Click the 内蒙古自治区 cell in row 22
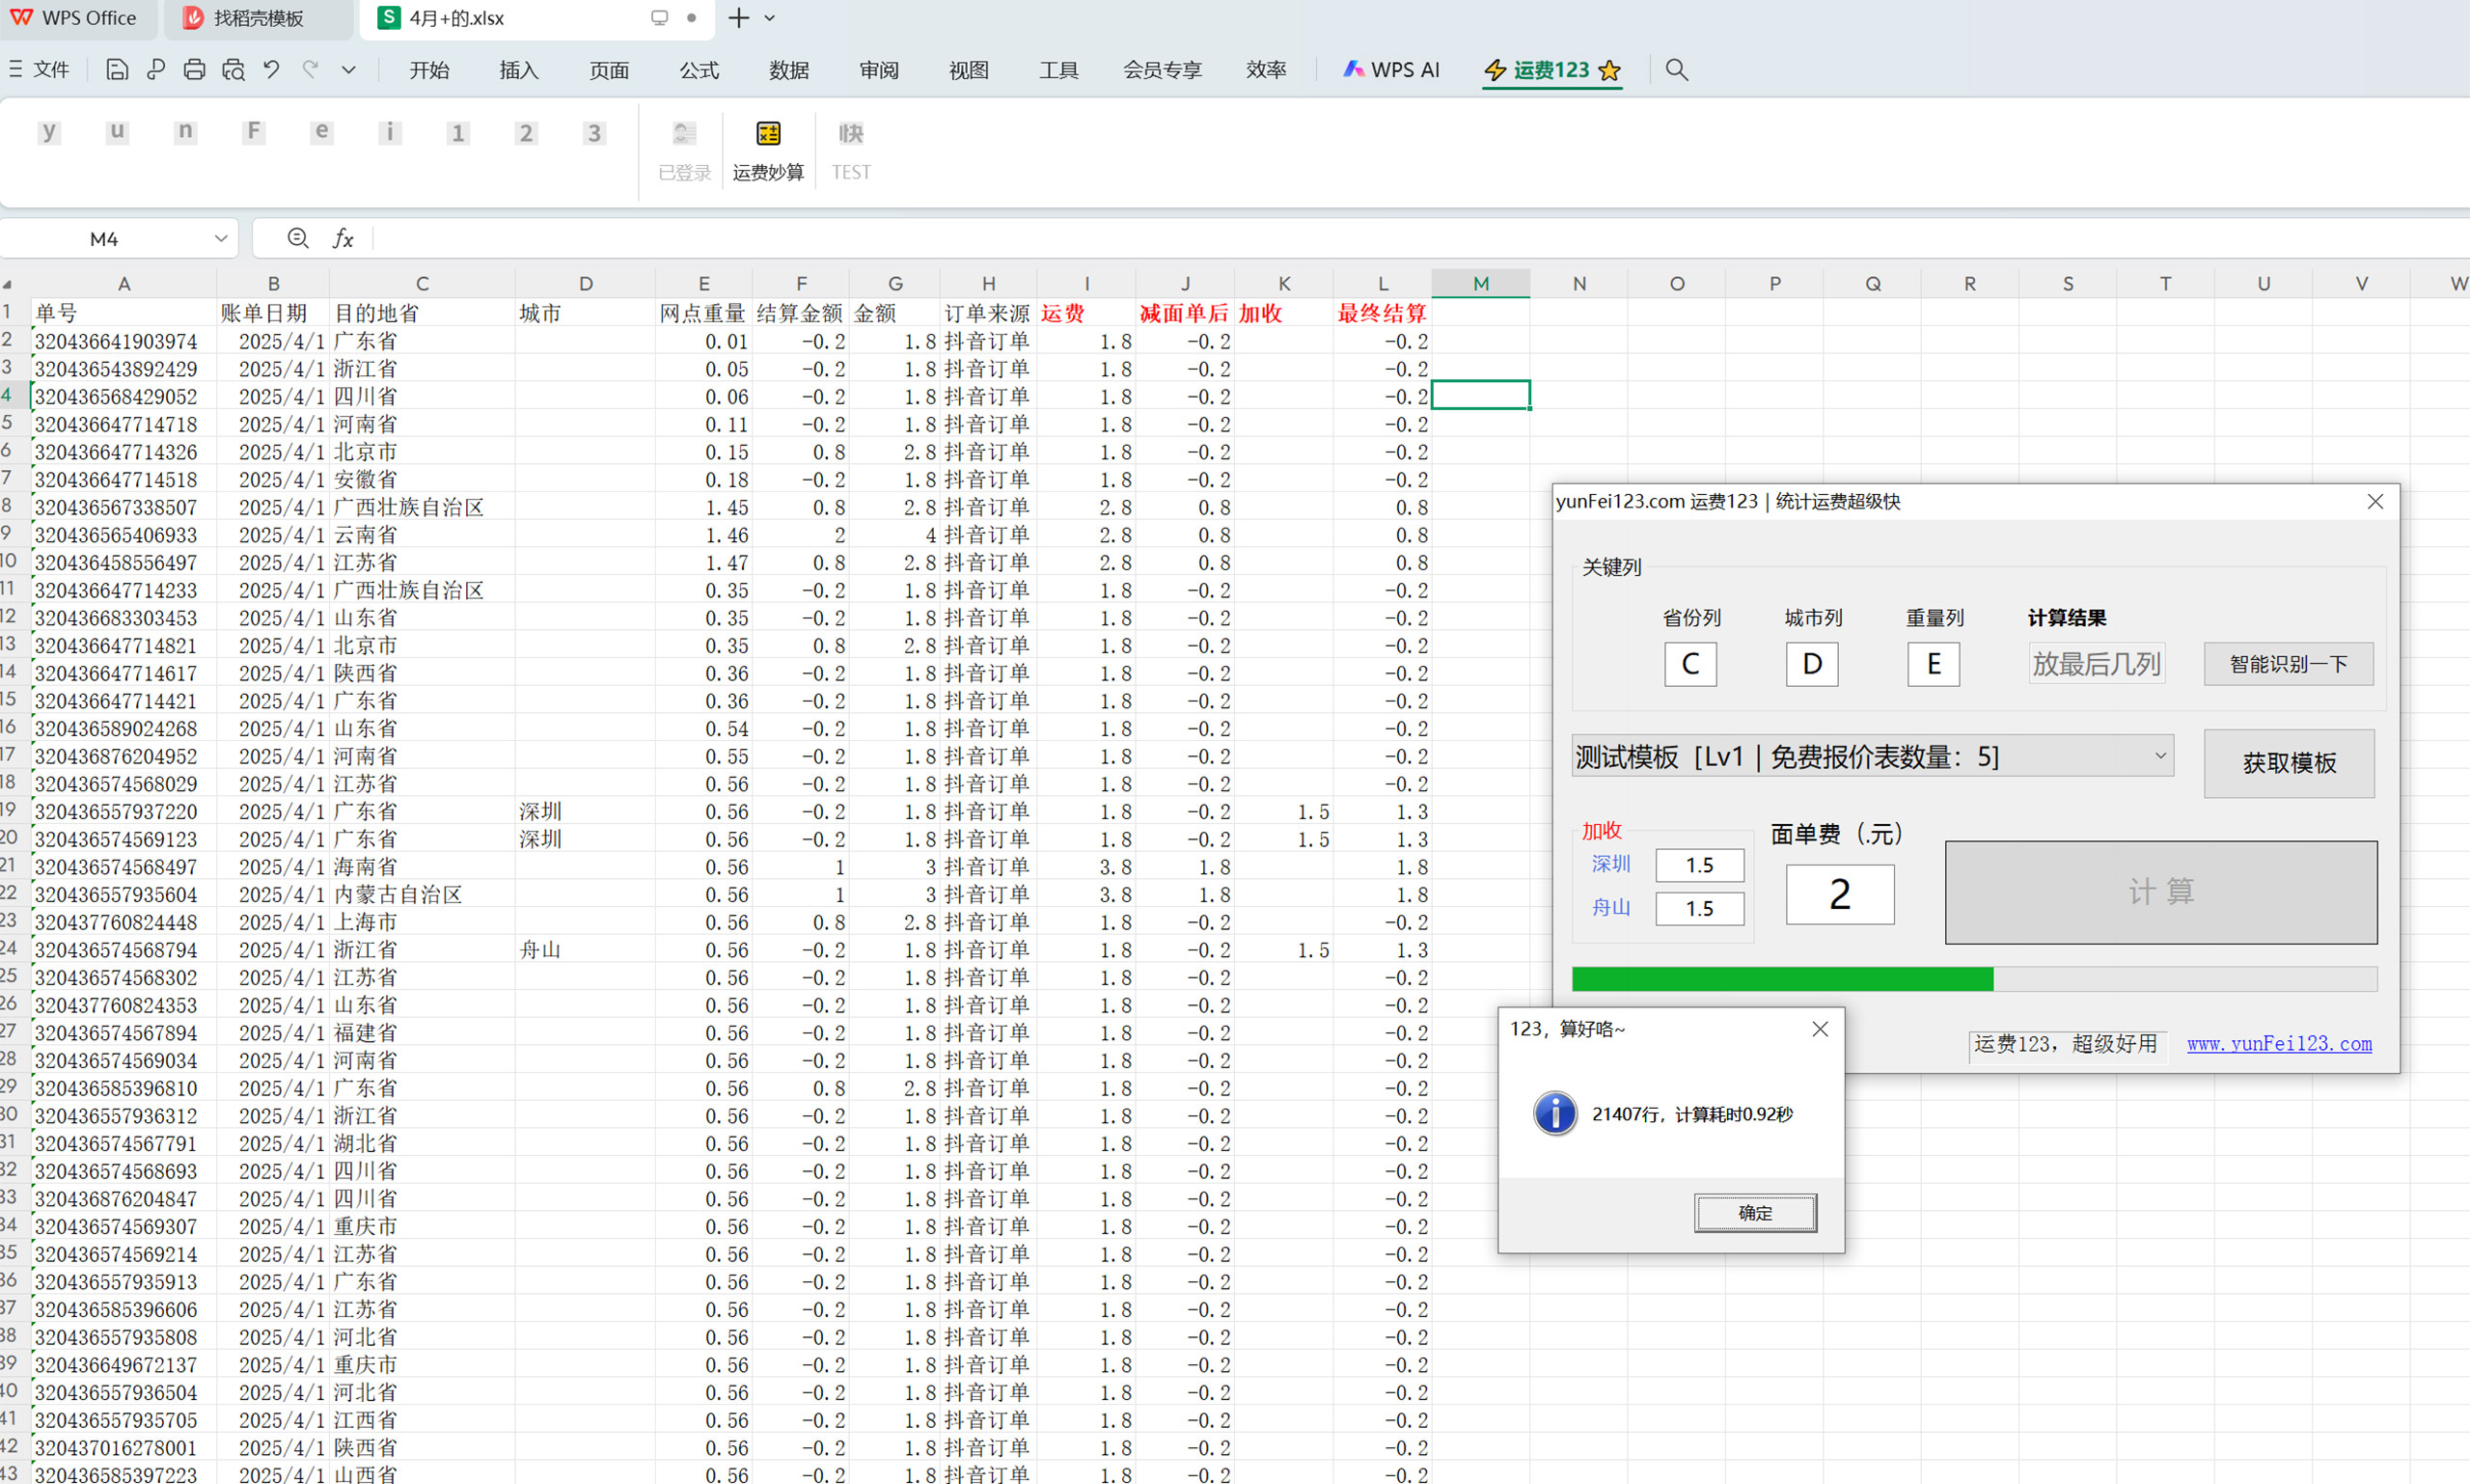Screen dimensions: 2470x1484 point(422,894)
